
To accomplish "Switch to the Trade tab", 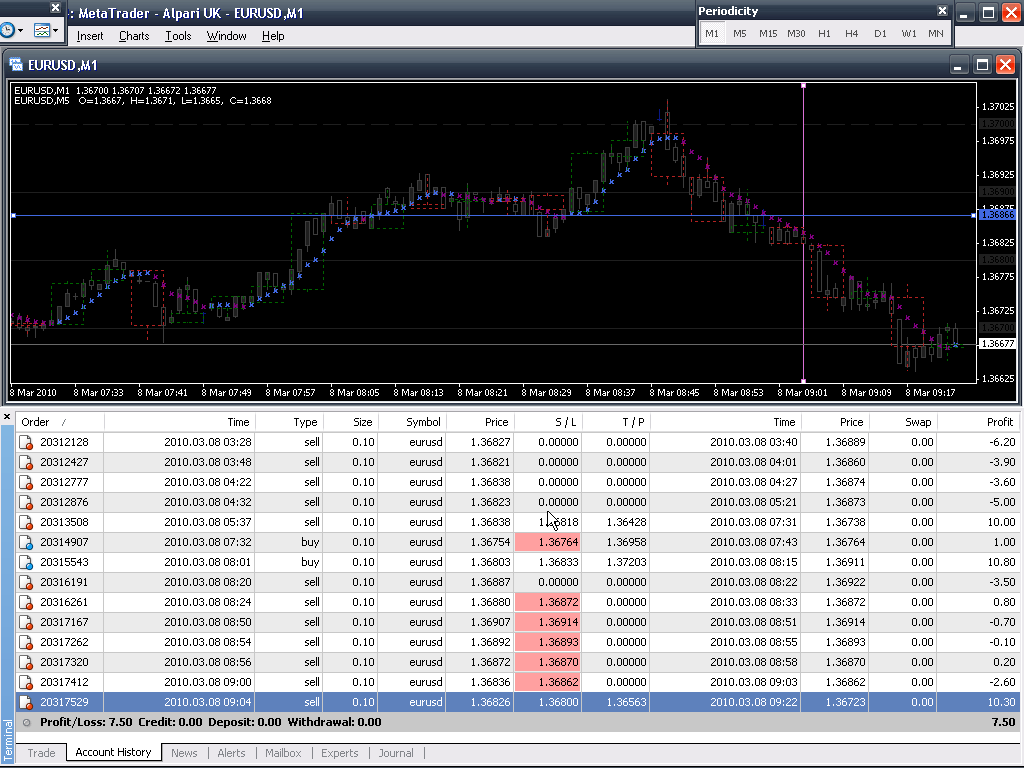I will [x=41, y=753].
